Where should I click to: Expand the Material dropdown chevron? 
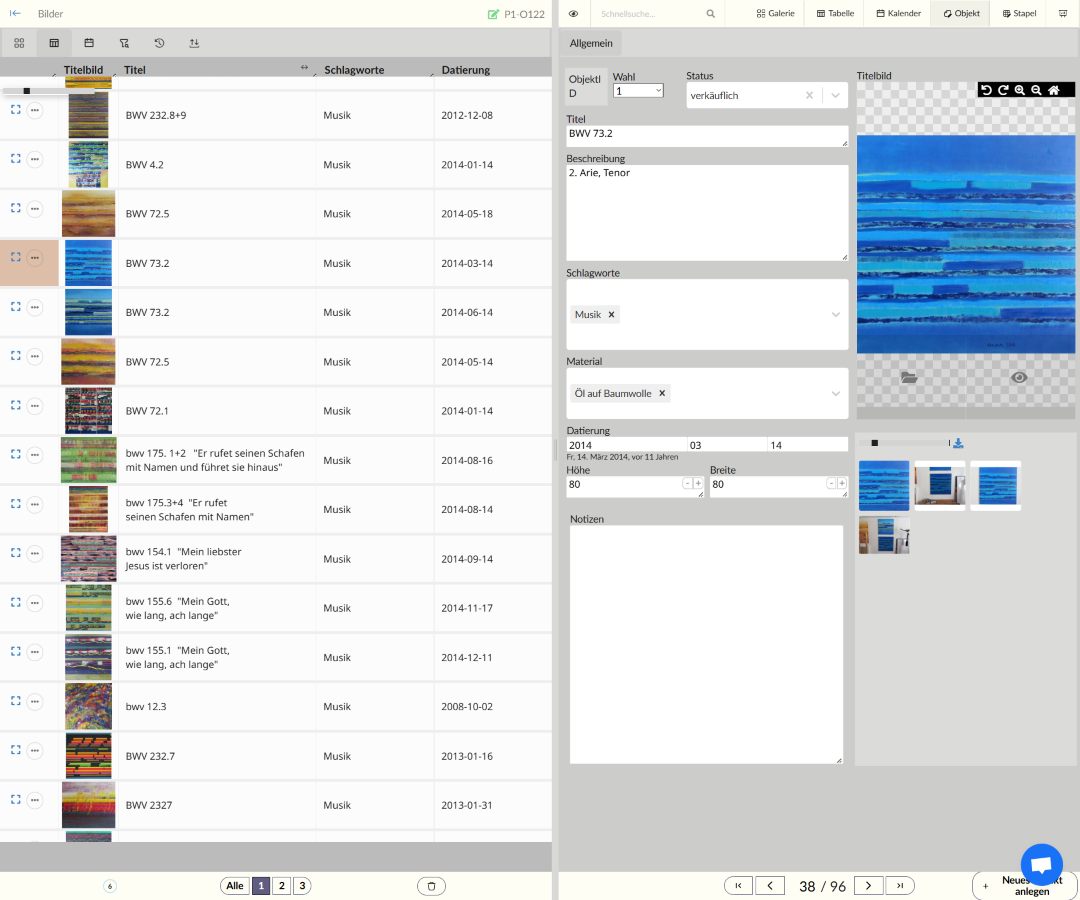(x=835, y=394)
